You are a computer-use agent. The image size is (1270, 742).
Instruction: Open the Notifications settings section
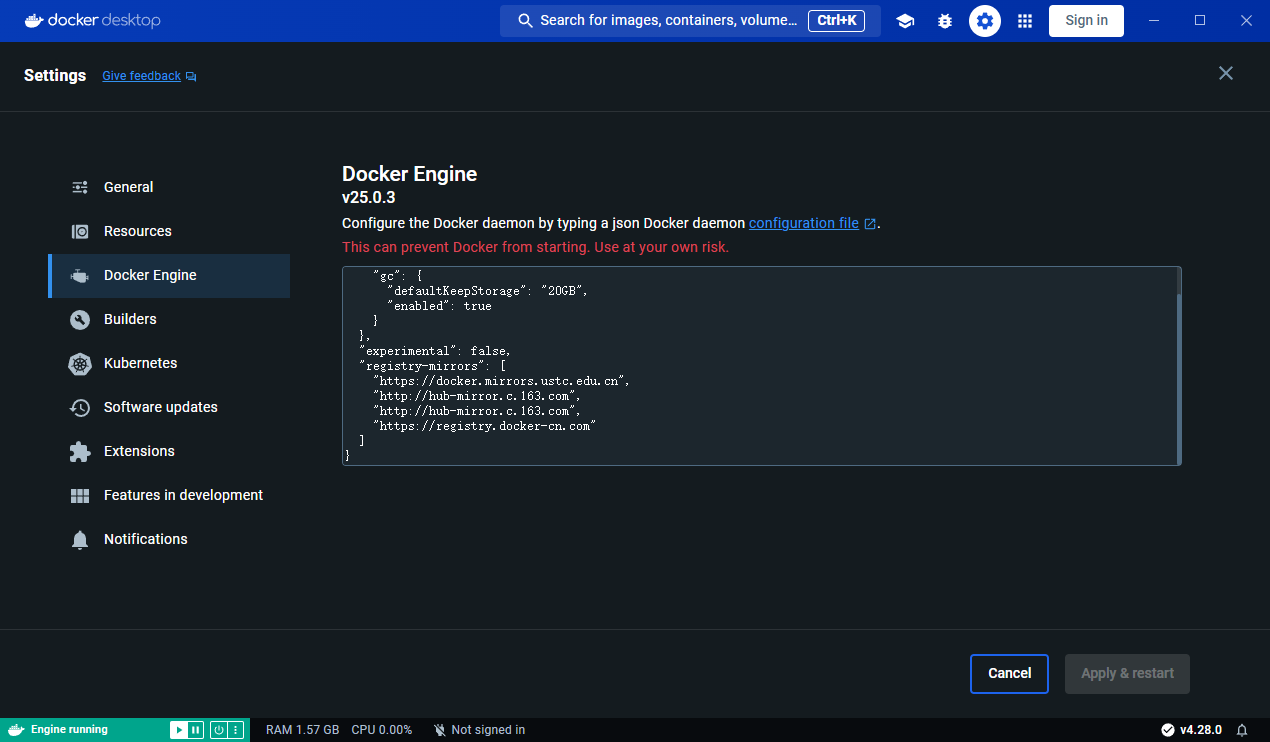(169, 539)
